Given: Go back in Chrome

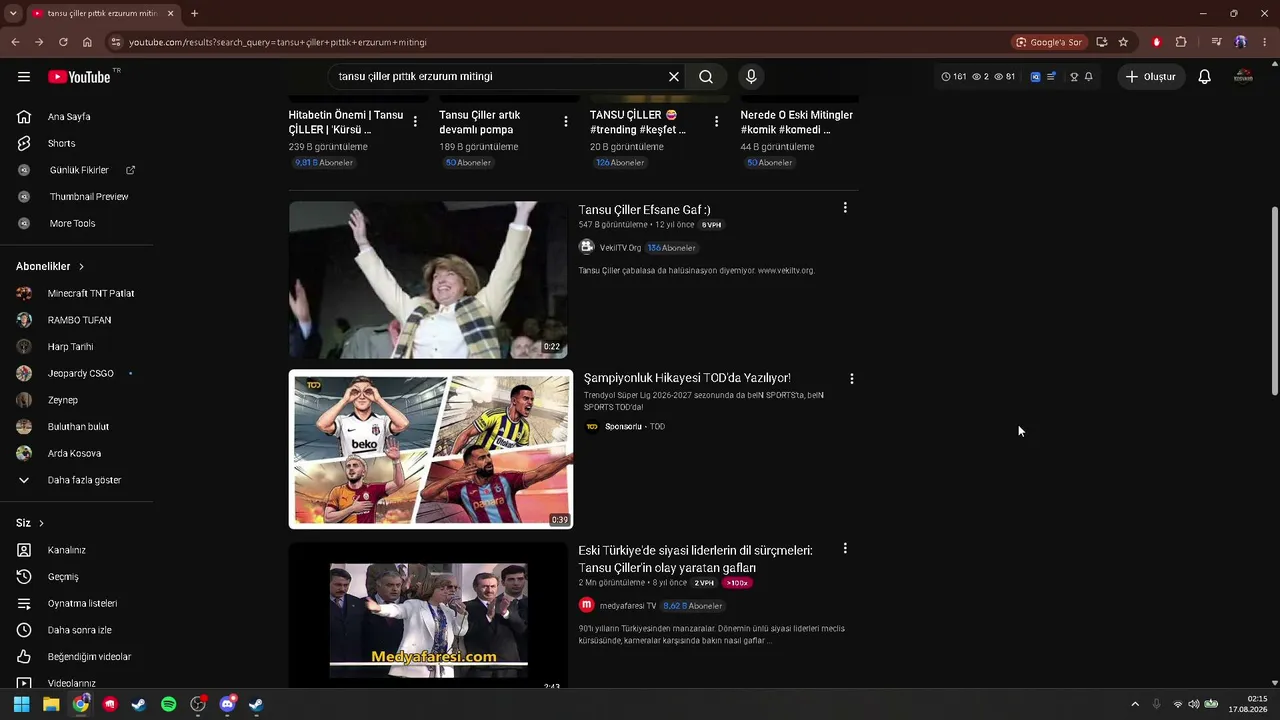Looking at the screenshot, I should point(15,42).
